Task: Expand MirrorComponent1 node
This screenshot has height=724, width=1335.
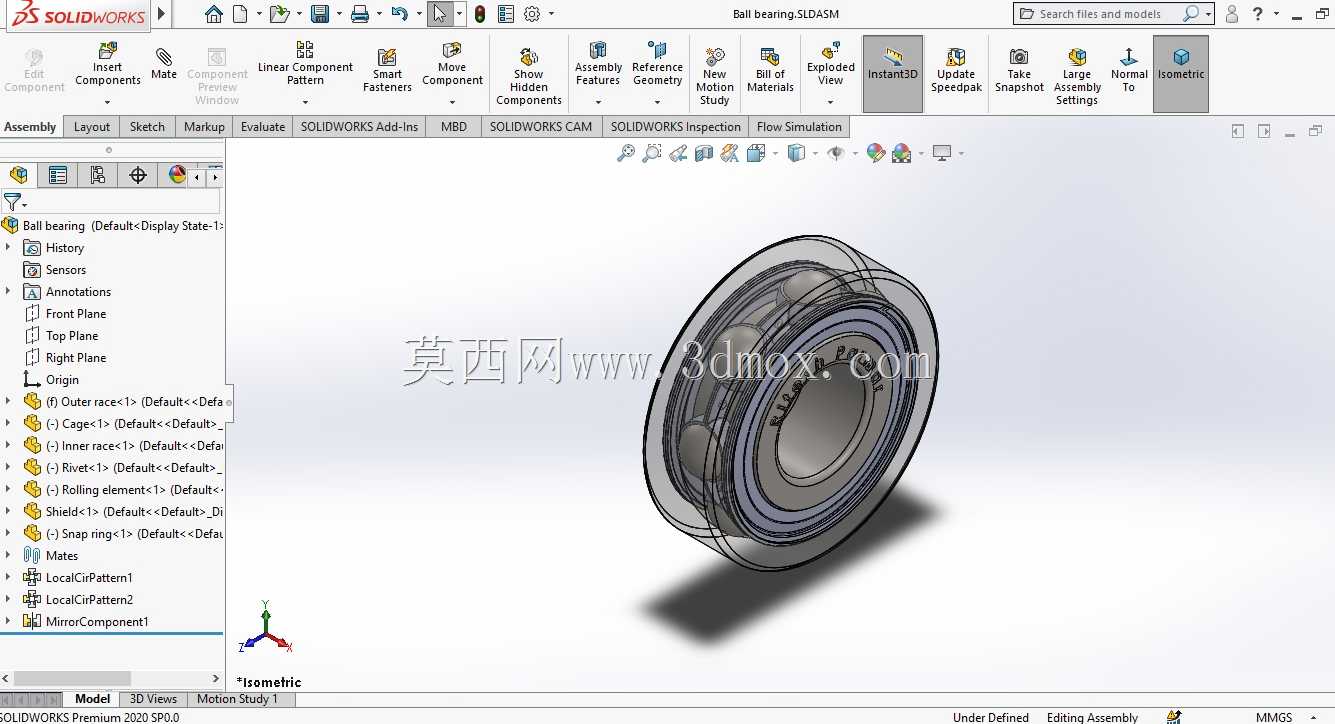Action: (x=8, y=621)
